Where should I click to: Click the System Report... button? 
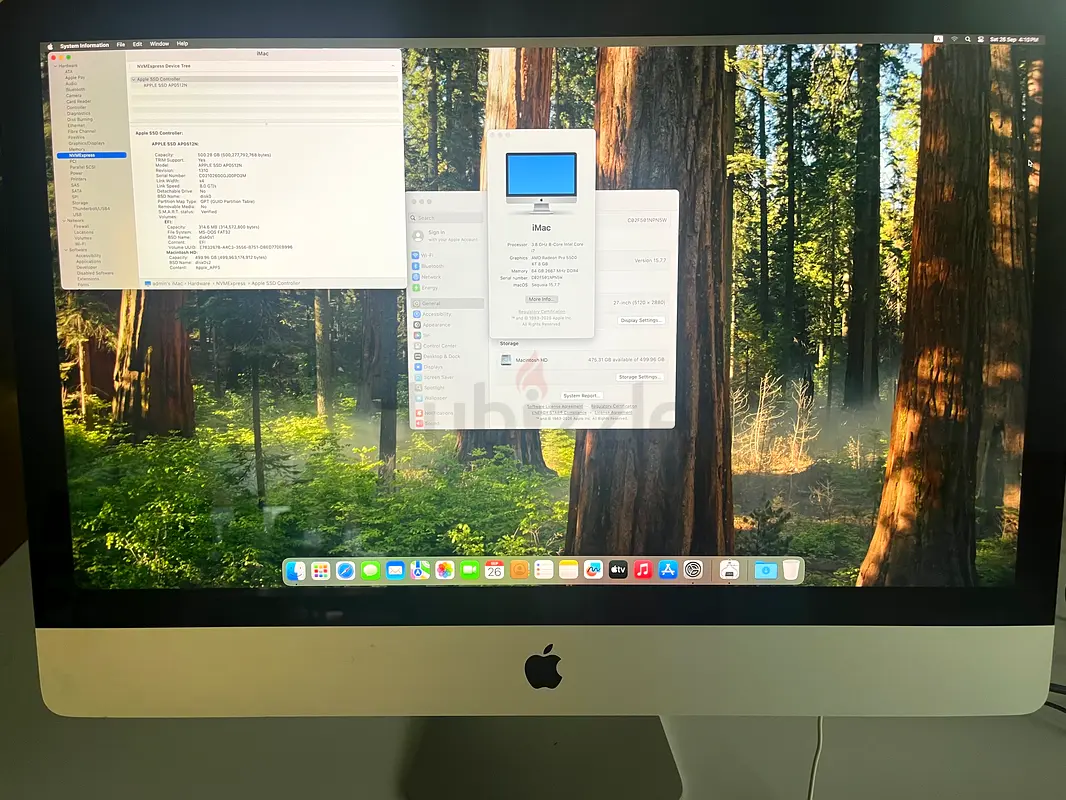coord(581,396)
